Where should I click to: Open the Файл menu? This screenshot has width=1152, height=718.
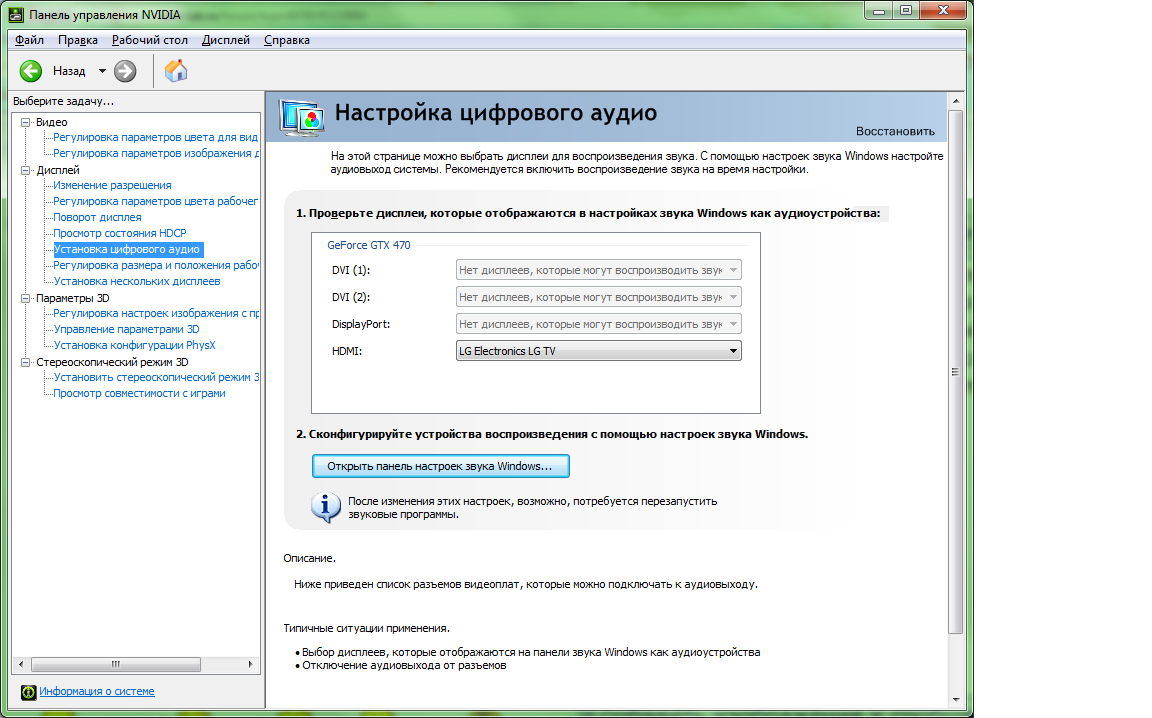pyautogui.click(x=29, y=40)
